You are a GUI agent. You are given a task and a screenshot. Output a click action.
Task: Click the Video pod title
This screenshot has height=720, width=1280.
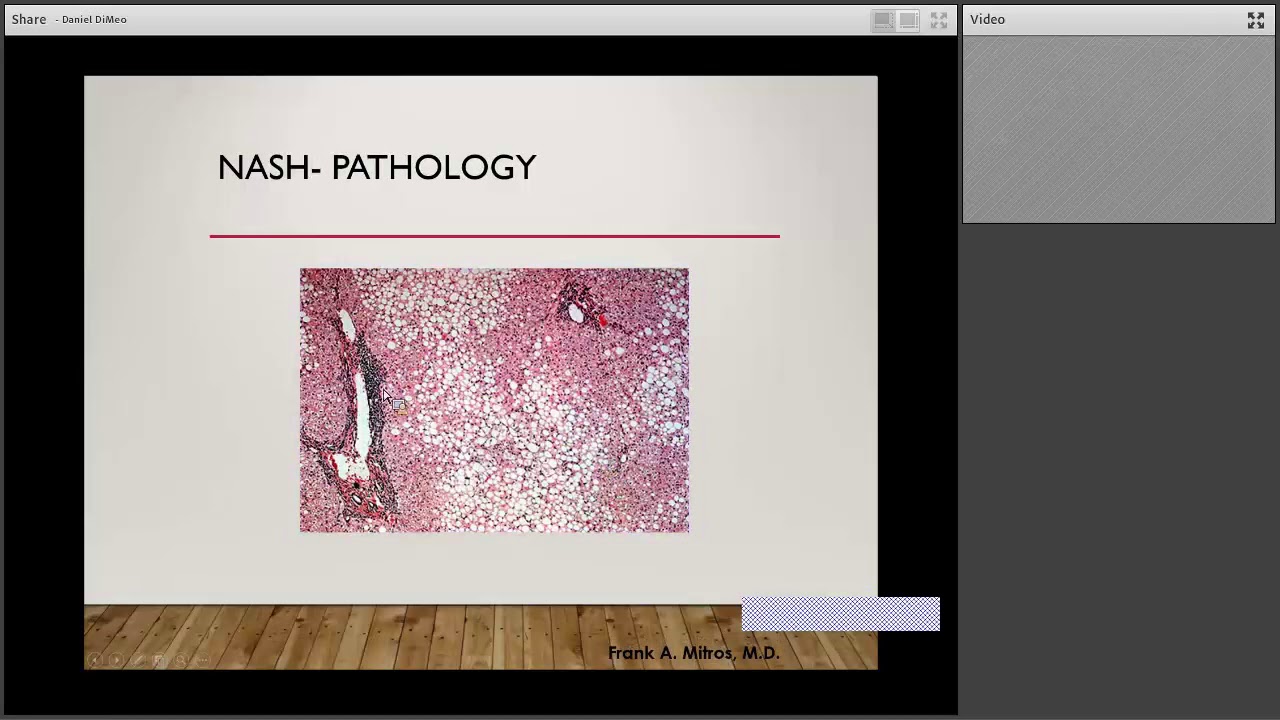click(987, 19)
